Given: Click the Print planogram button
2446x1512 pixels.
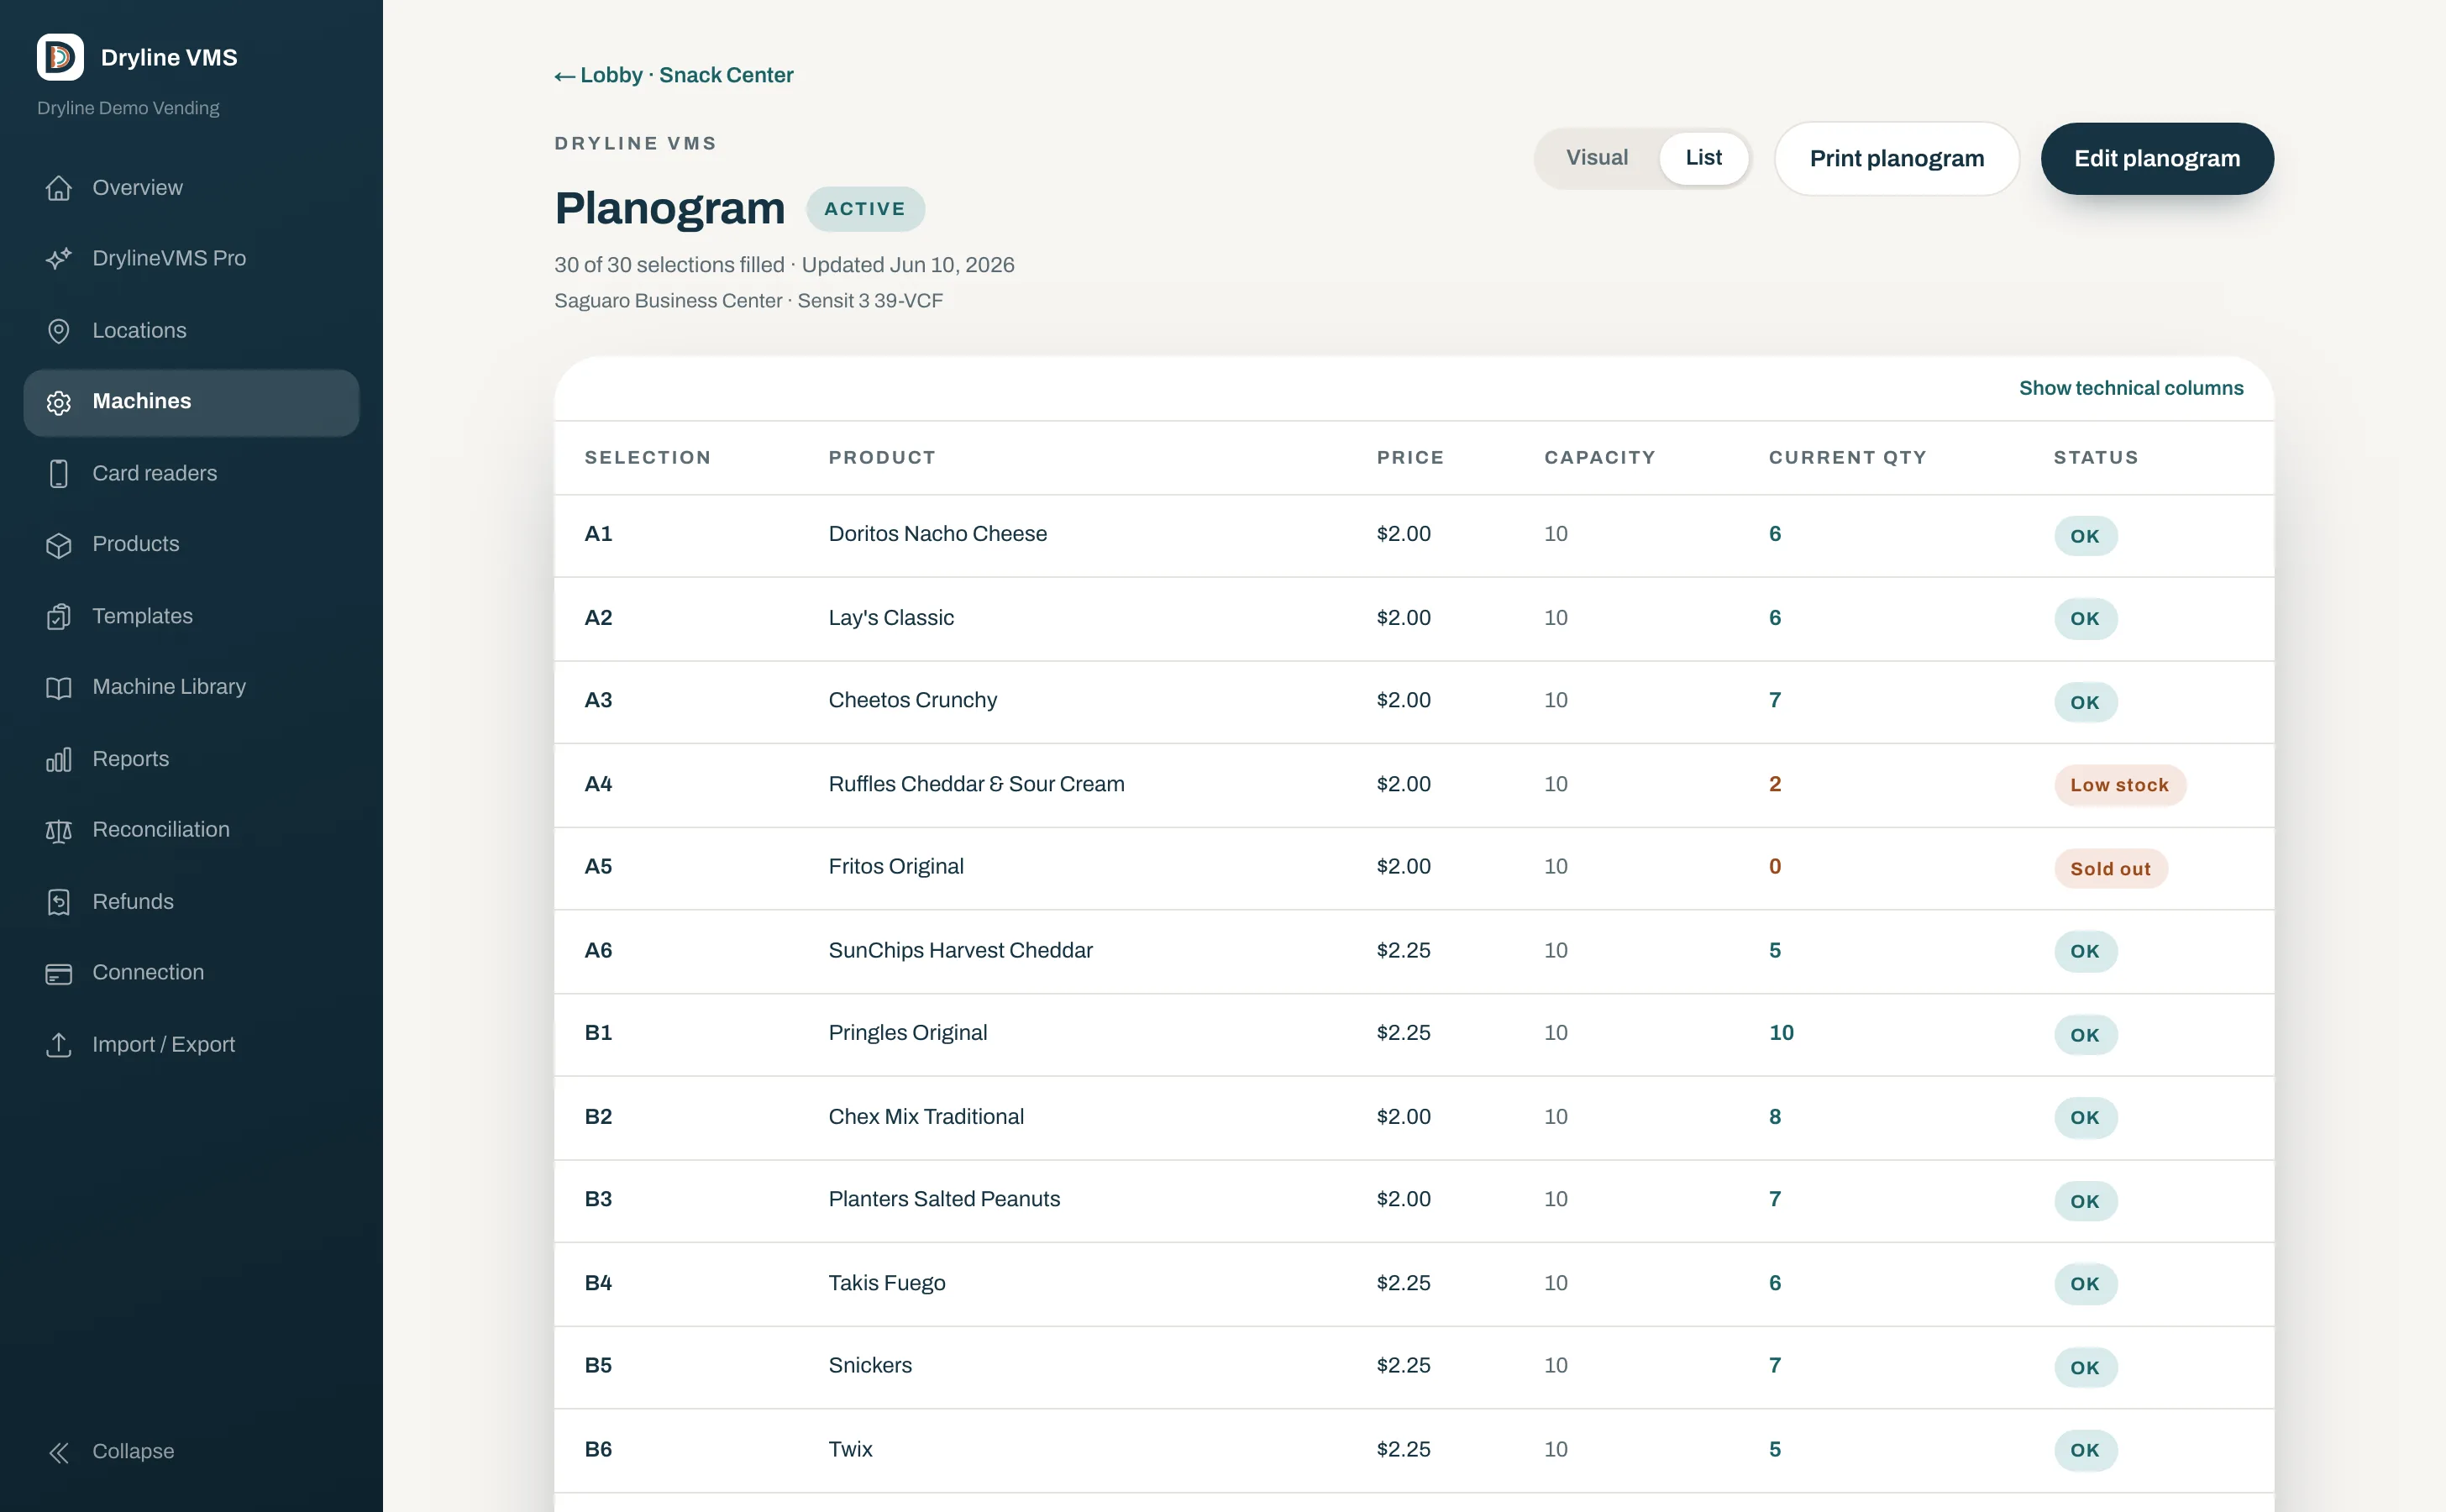Looking at the screenshot, I should click(1896, 159).
